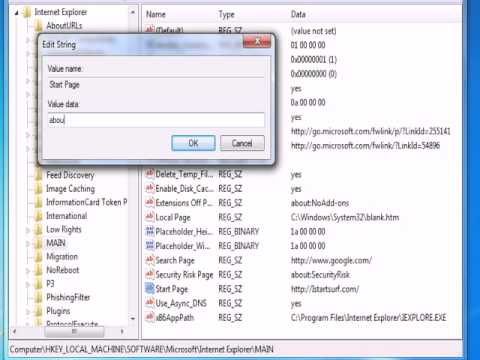Expand the NoReboot tree node

[x=28, y=270]
